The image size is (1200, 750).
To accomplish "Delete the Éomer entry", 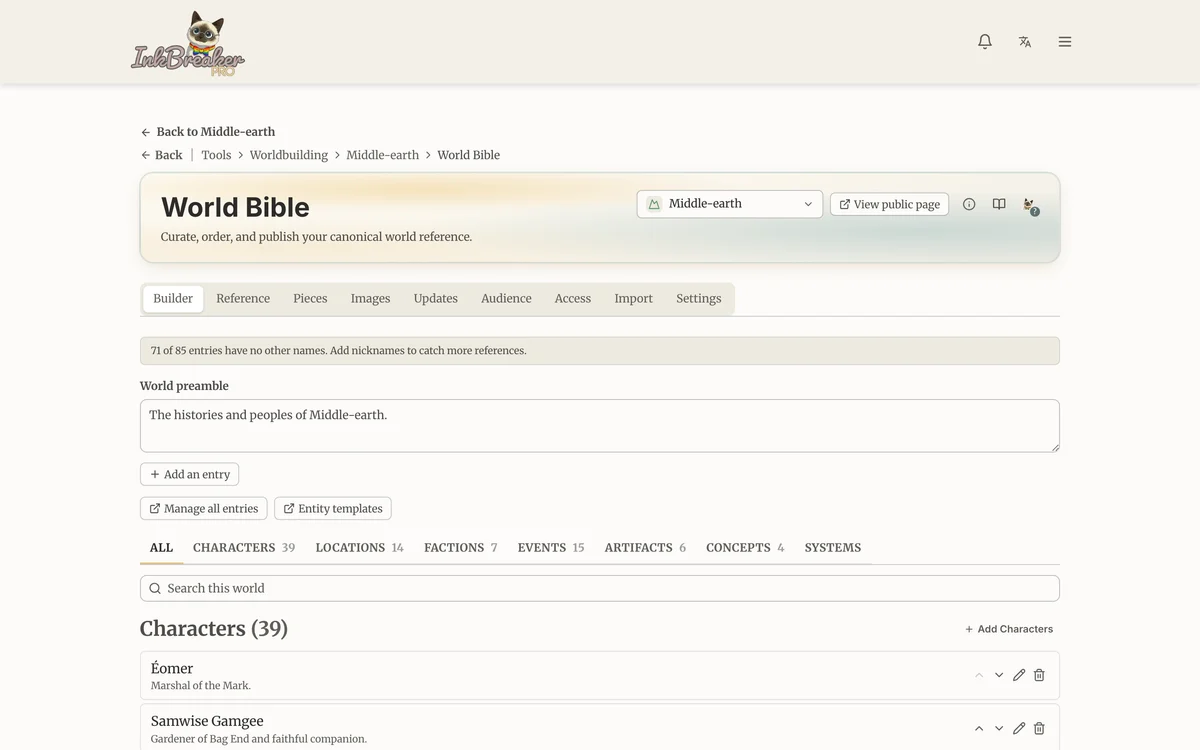I will (1039, 675).
